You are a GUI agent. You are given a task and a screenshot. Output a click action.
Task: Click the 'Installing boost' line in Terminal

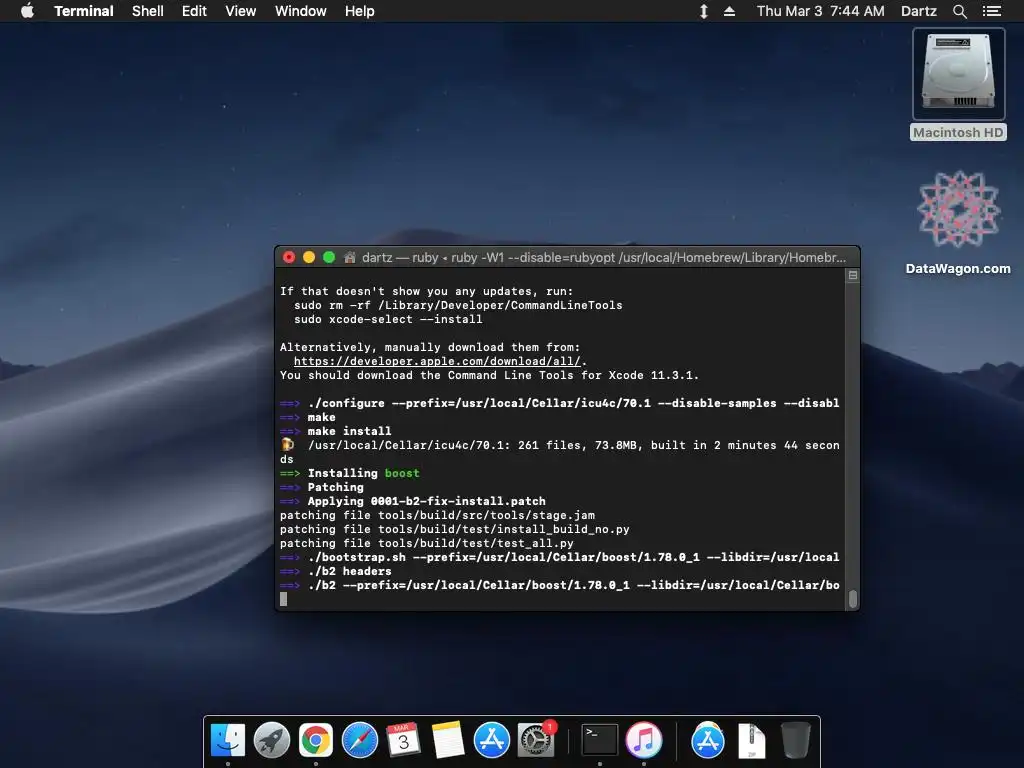tap(349, 473)
